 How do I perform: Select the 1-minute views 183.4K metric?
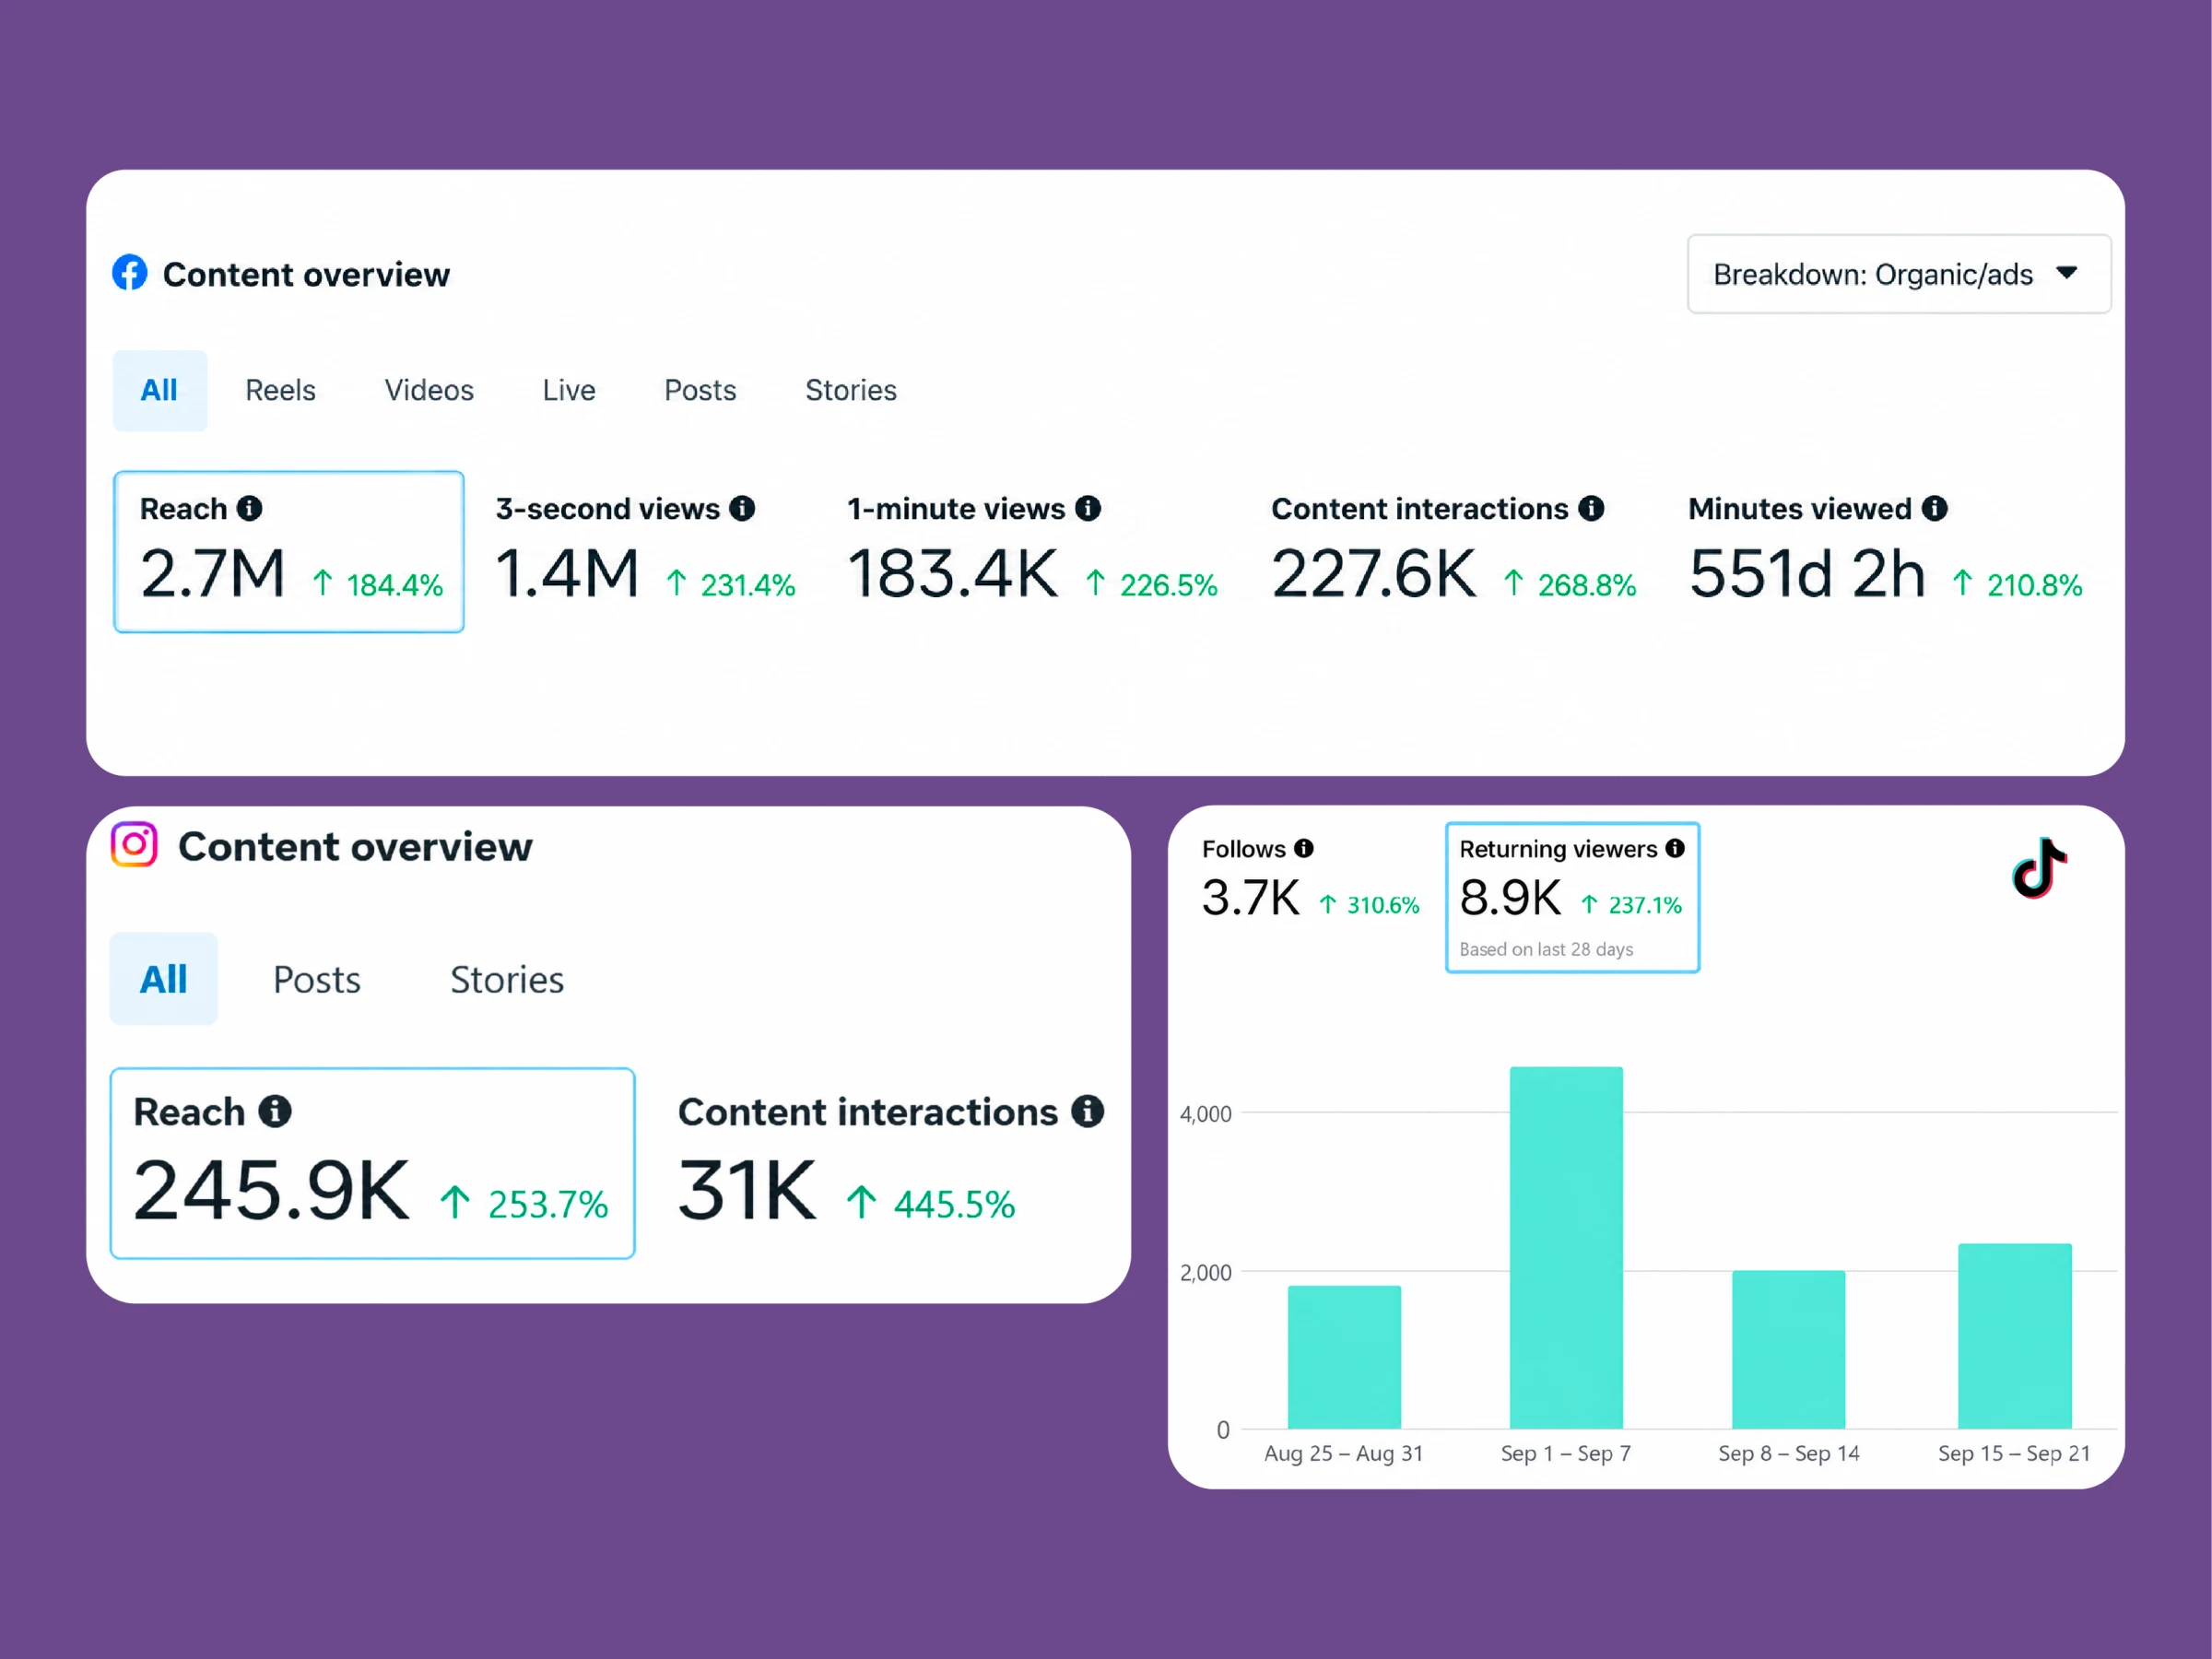(1032, 550)
